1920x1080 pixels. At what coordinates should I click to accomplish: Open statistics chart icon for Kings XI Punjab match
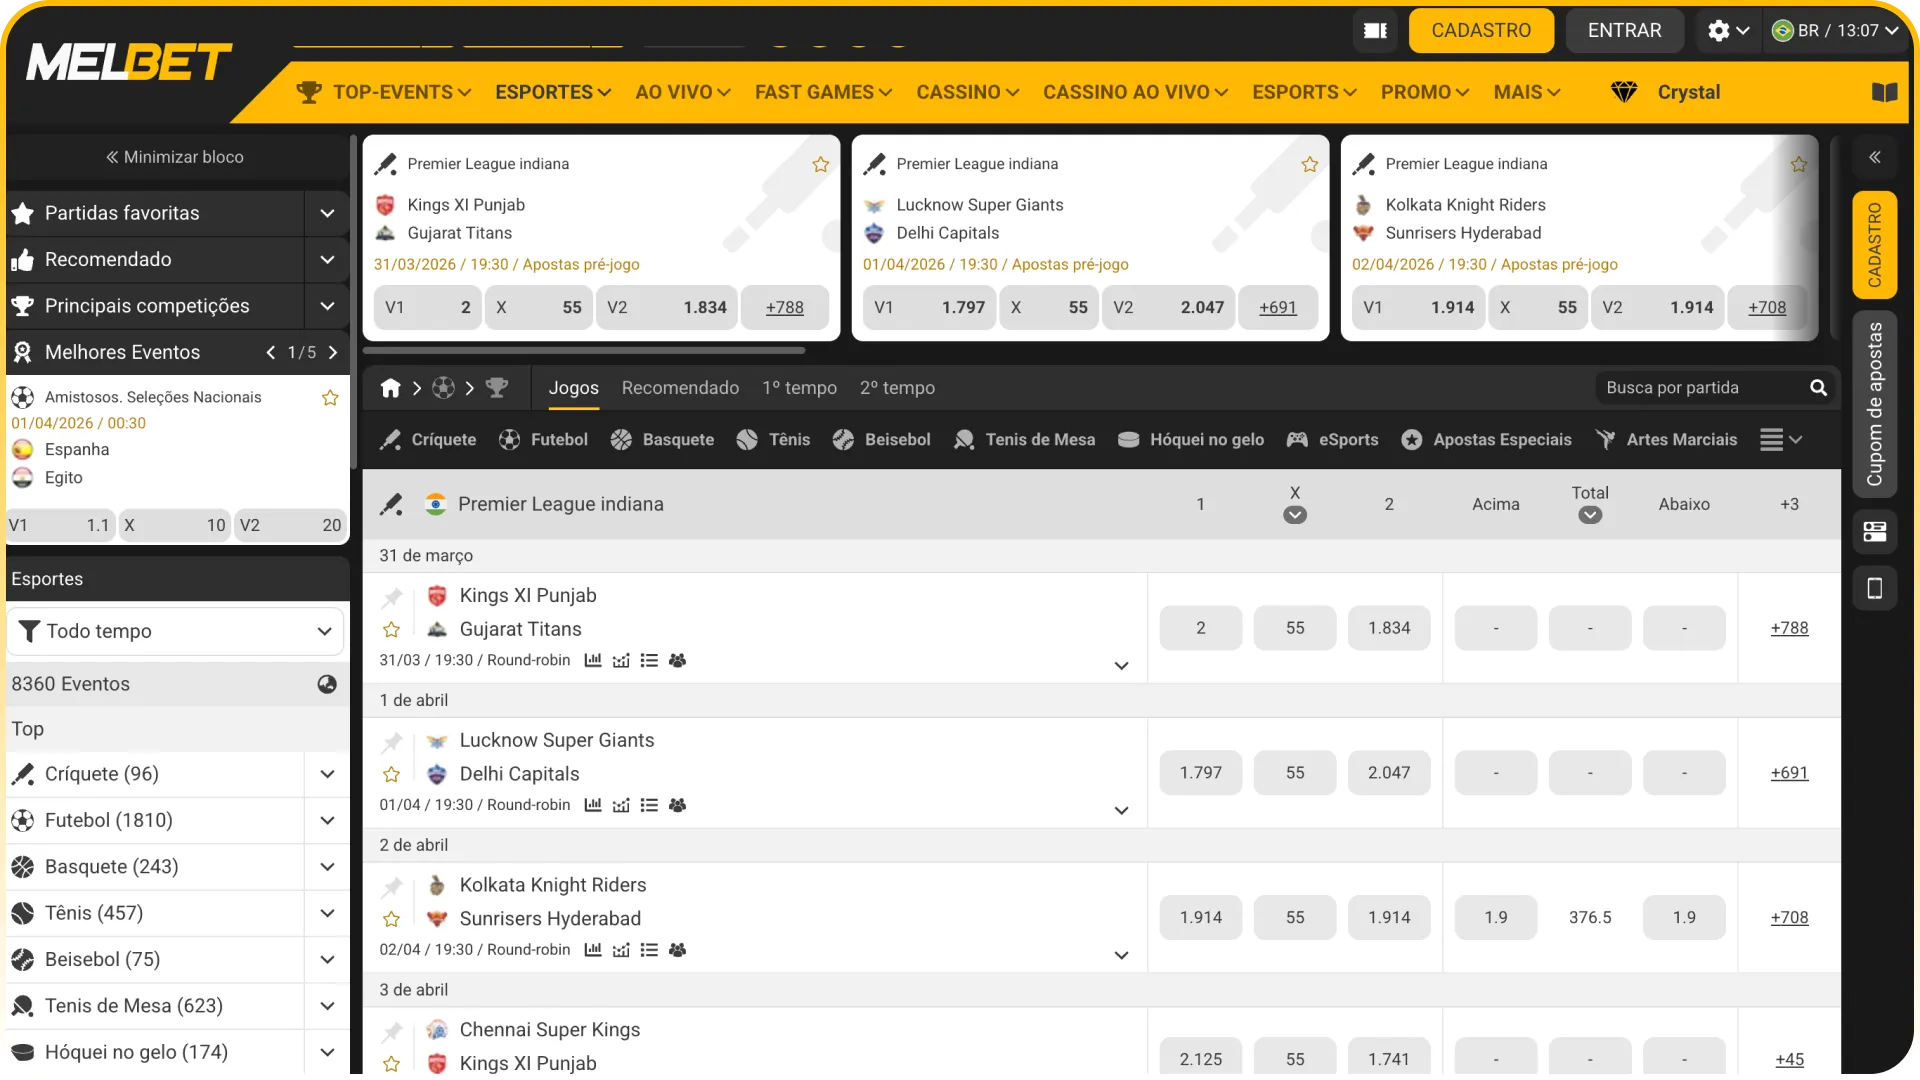tap(593, 660)
